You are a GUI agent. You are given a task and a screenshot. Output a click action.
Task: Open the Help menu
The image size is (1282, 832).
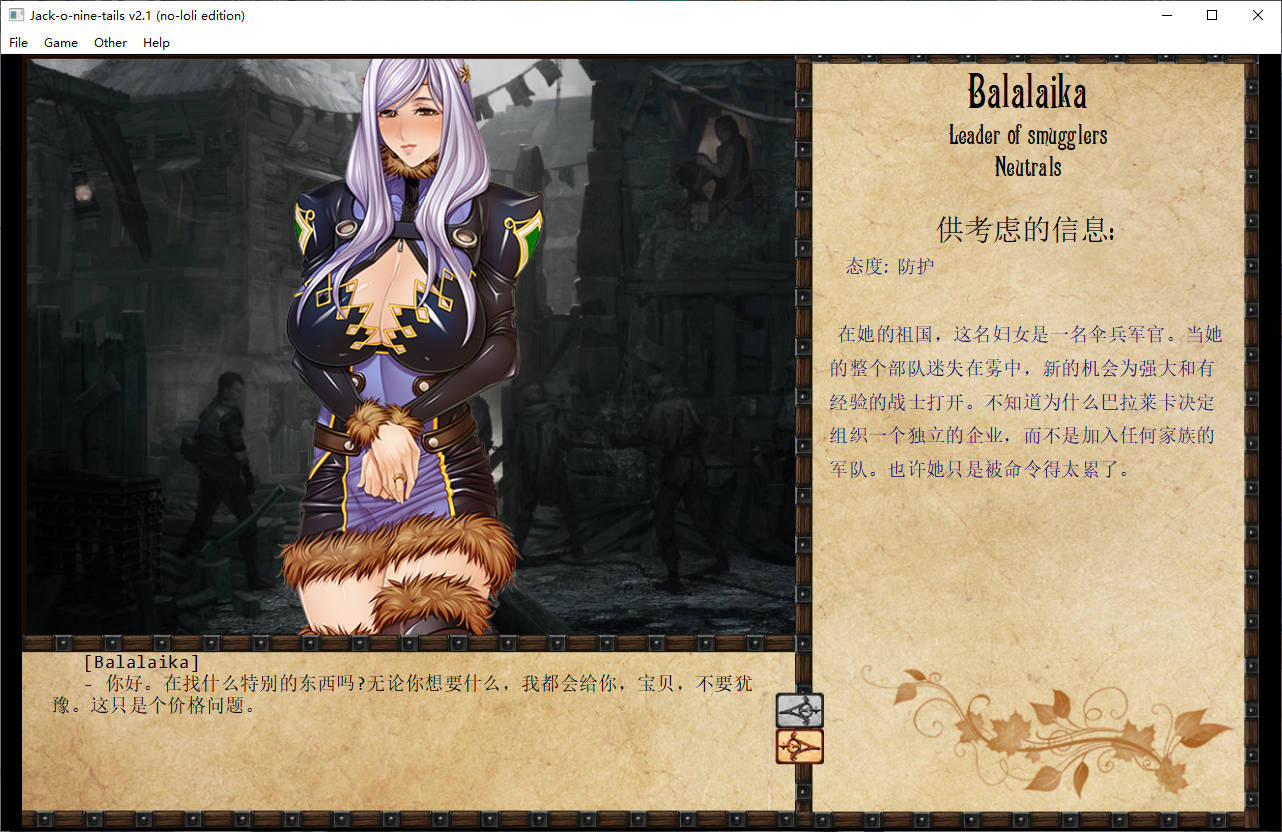(x=156, y=43)
